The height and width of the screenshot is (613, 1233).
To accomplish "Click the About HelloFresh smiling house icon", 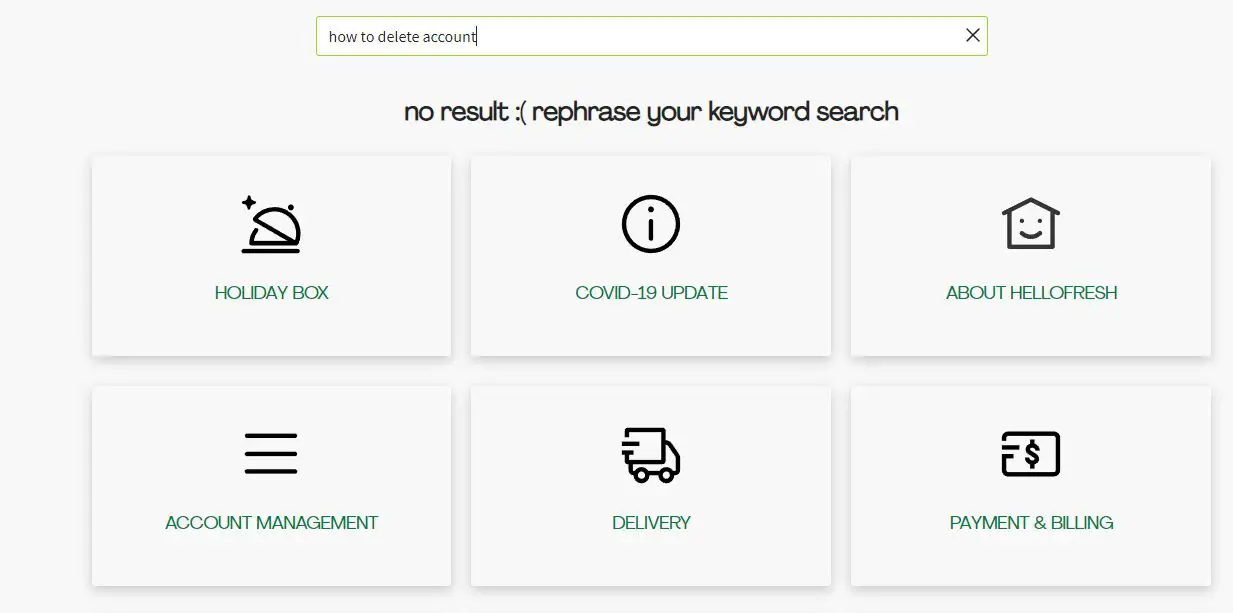I will [1030, 224].
